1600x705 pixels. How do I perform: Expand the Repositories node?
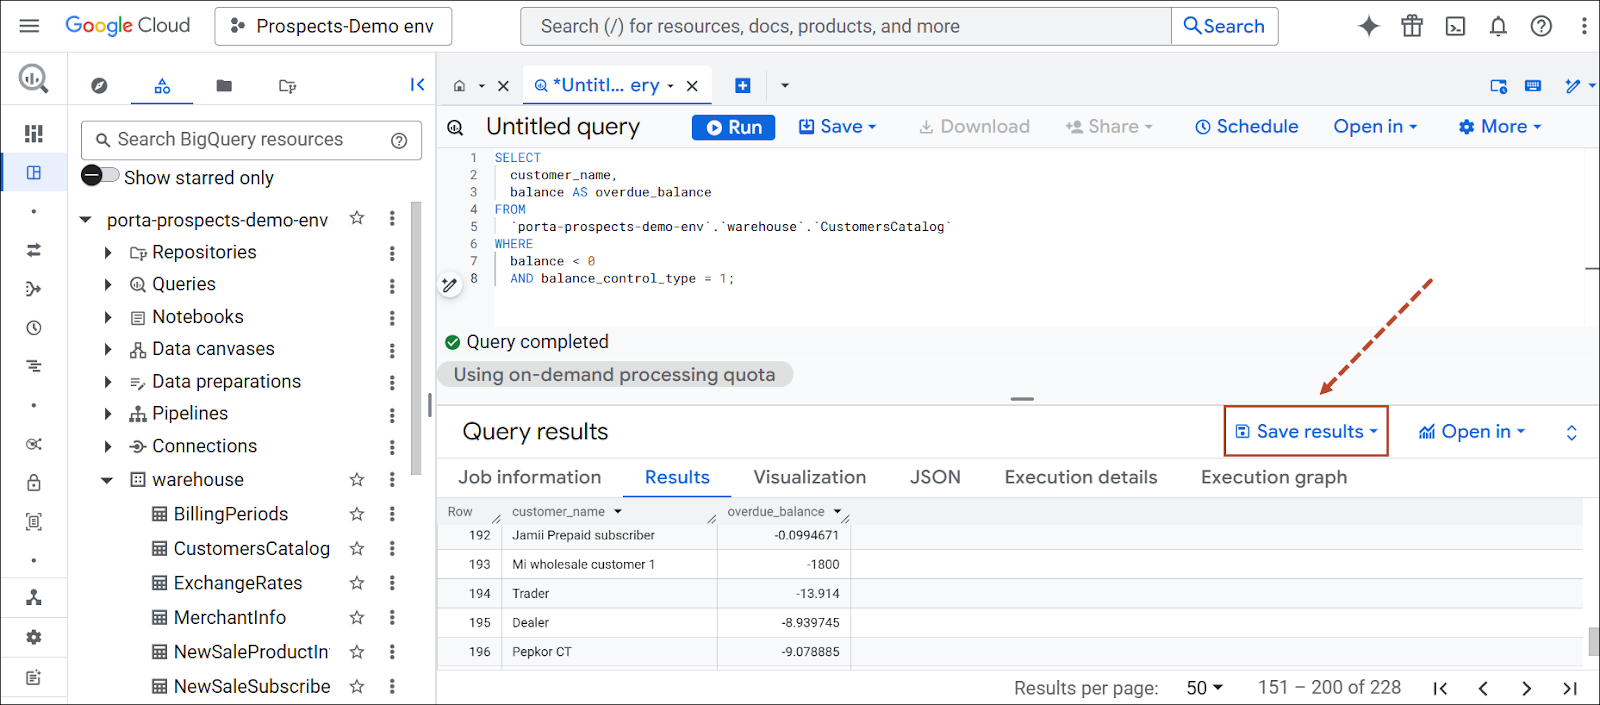pyautogui.click(x=108, y=253)
